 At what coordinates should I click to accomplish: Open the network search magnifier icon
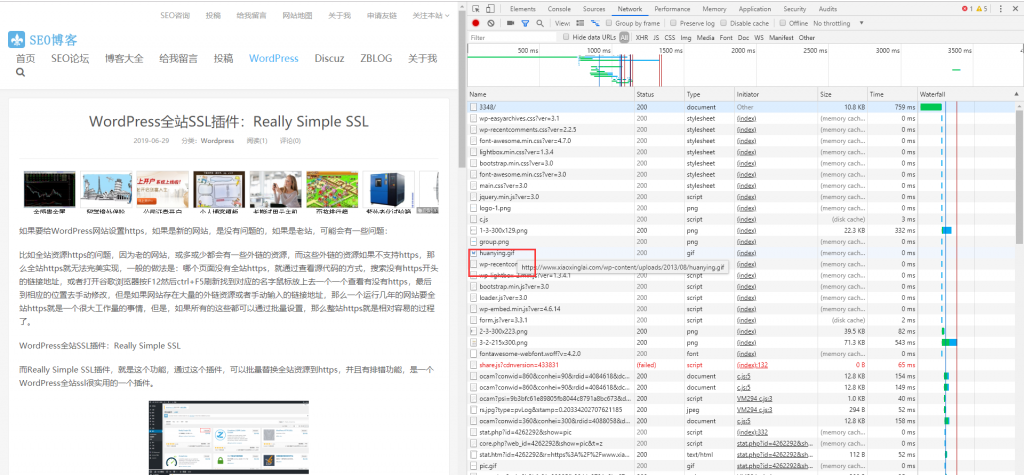539,23
